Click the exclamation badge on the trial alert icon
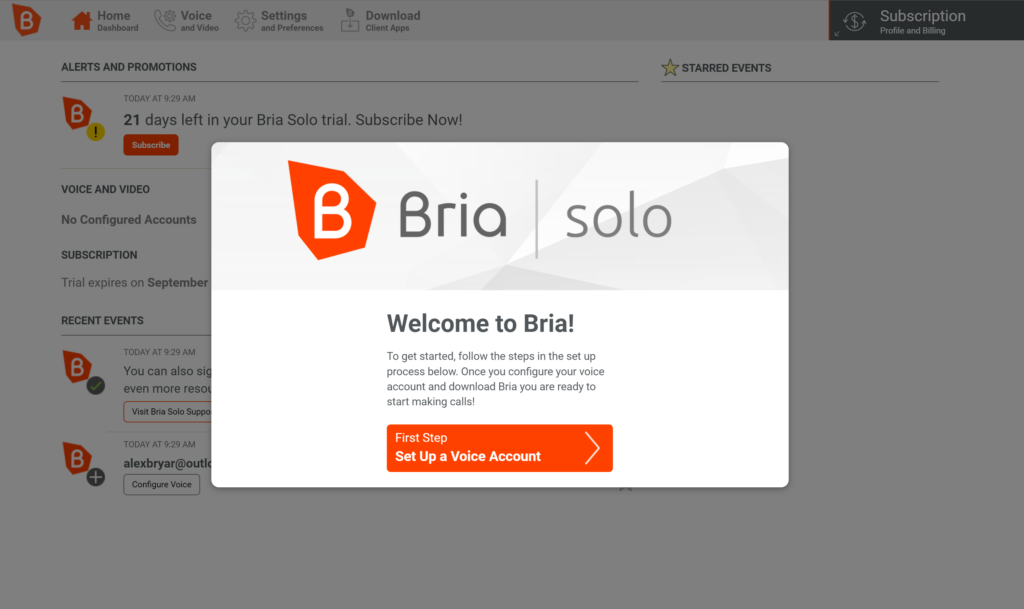Screen dimensions: 1024x609 (96, 131)
